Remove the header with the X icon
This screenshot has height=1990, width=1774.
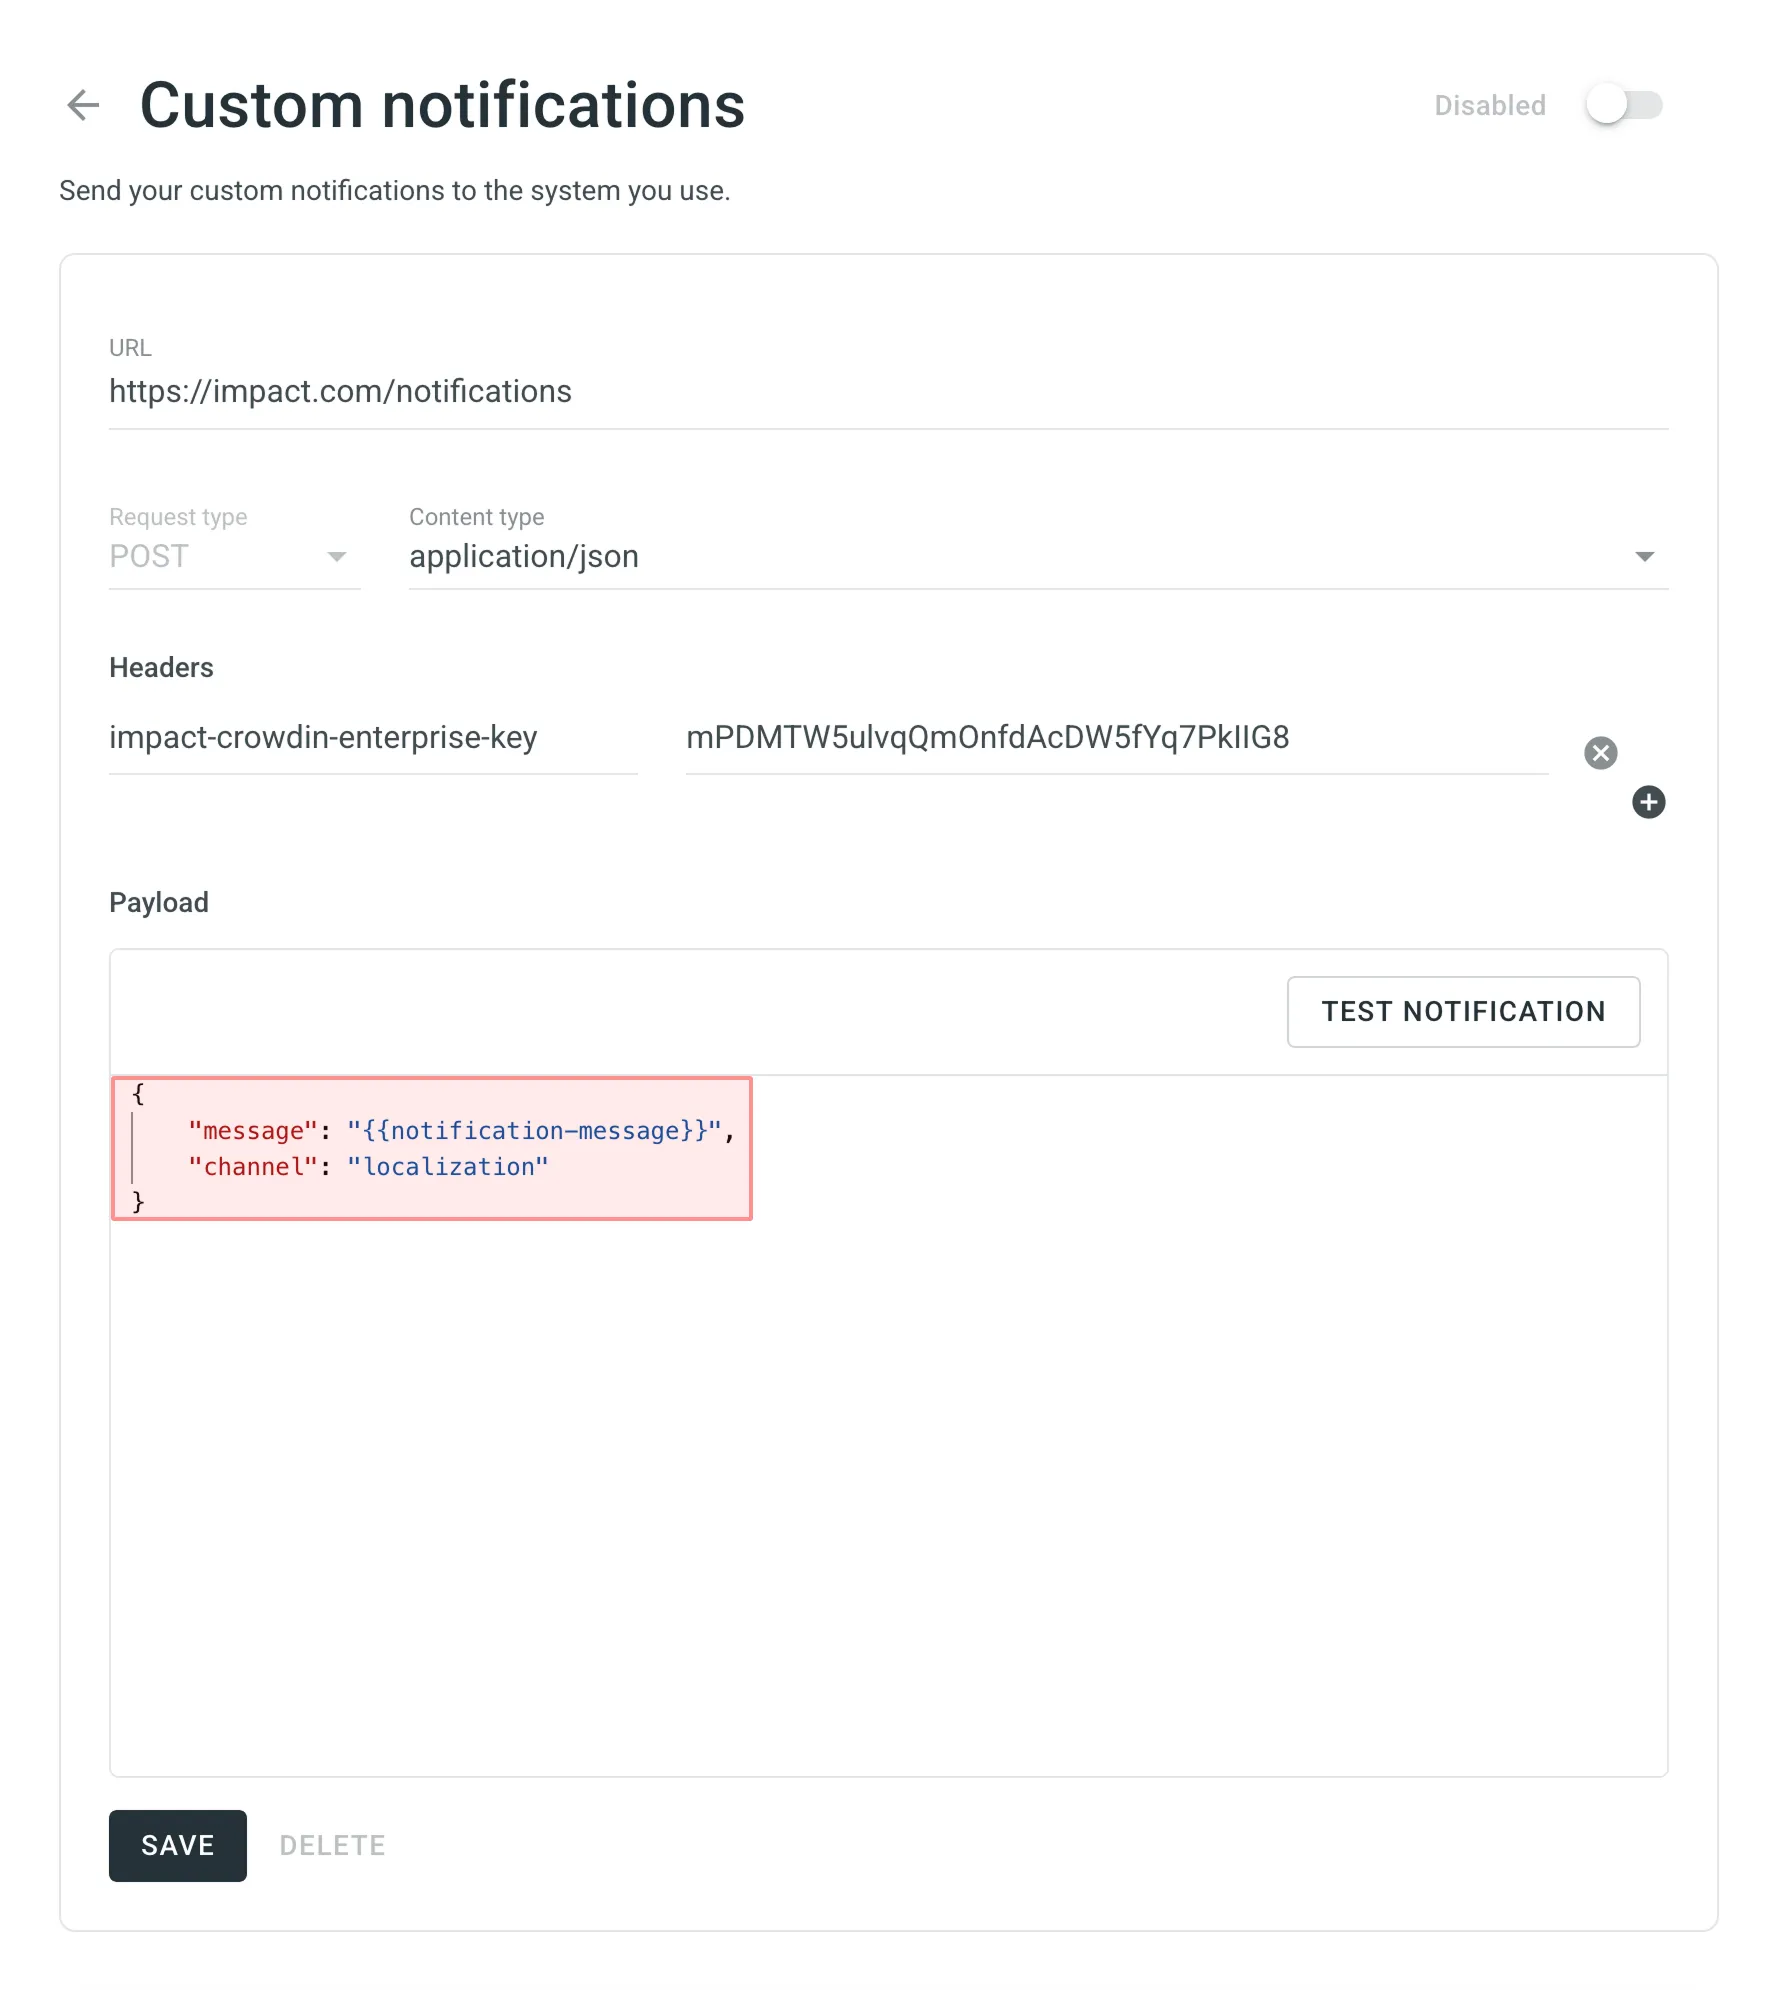(1600, 753)
